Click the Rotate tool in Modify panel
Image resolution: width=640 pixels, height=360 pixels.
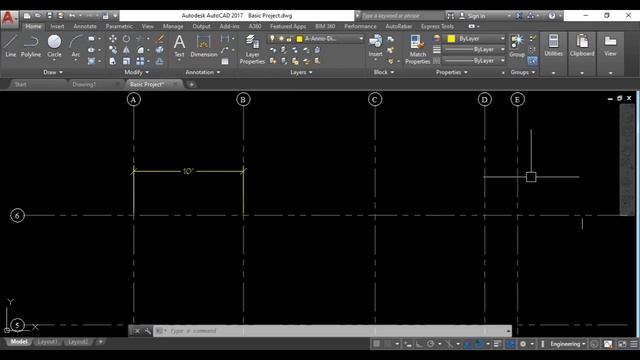126,39
